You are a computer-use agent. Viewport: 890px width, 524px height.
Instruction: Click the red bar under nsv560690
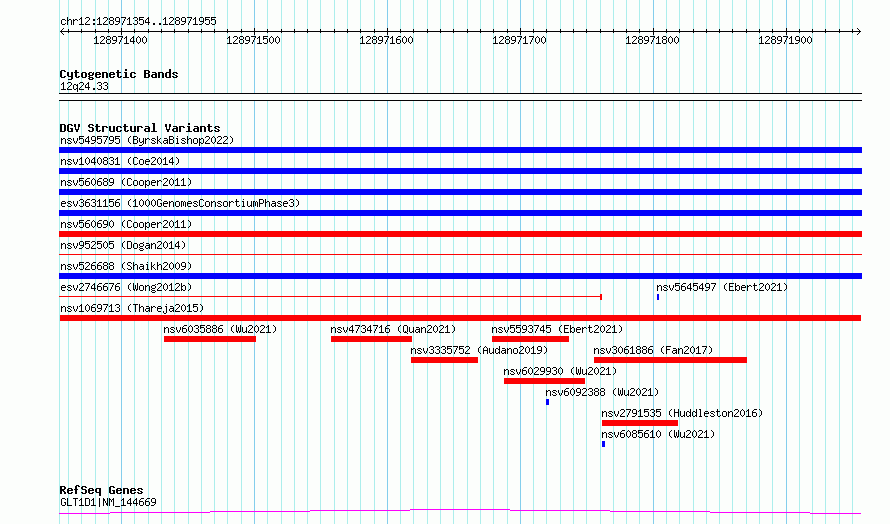[460, 234]
